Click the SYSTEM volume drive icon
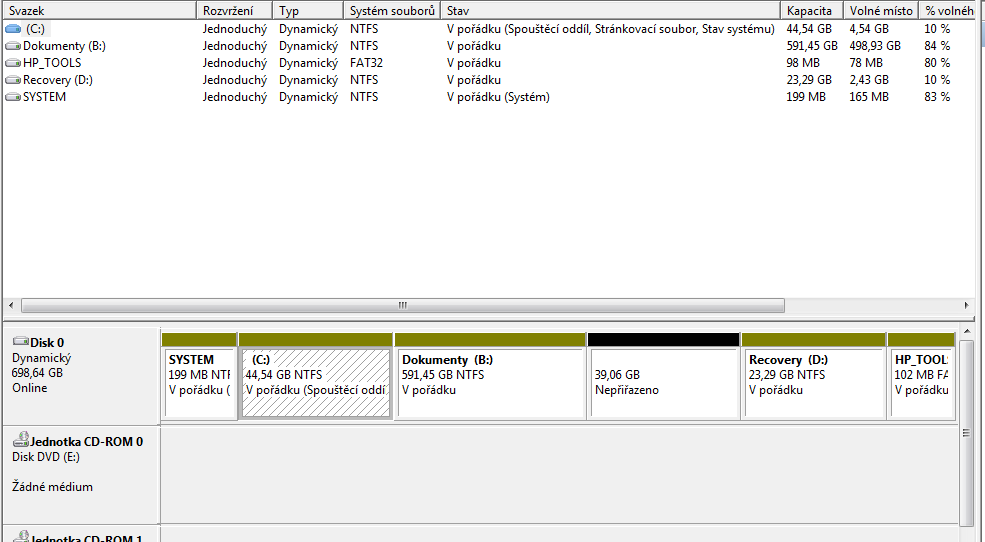This screenshot has height=542, width=985. tap(13, 97)
